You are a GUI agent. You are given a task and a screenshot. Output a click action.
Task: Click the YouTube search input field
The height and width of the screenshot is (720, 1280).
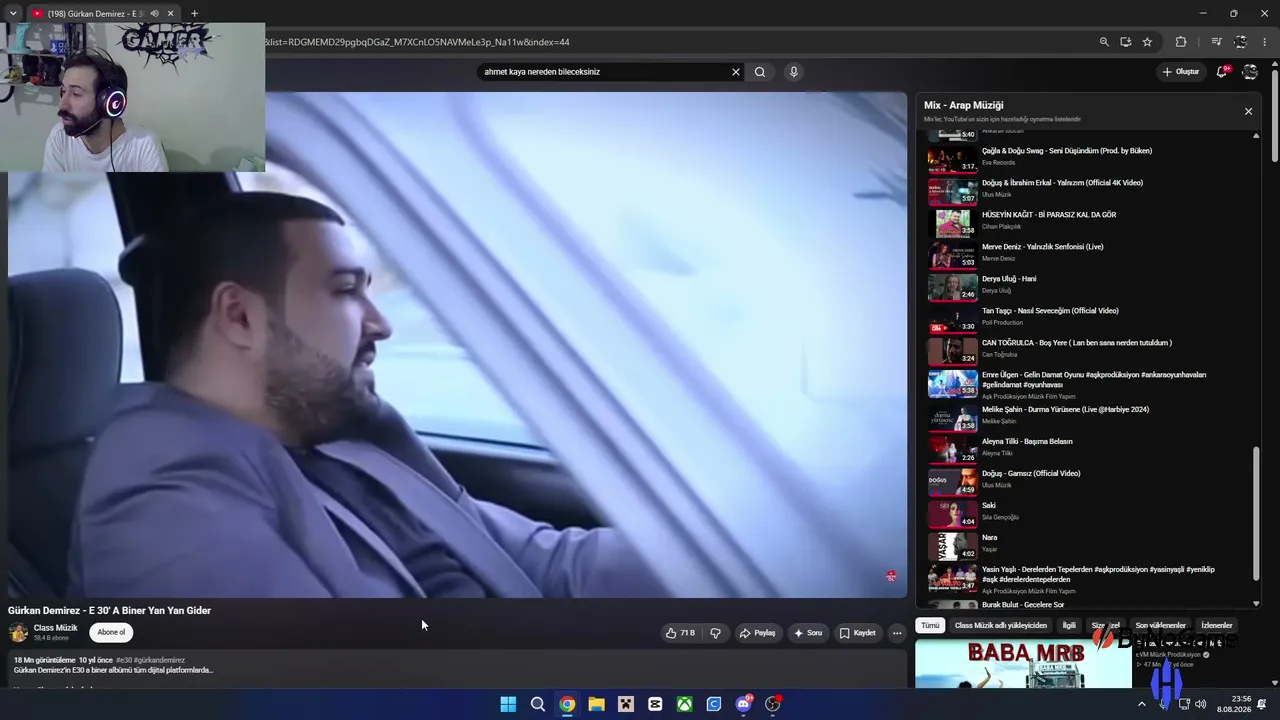point(604,72)
